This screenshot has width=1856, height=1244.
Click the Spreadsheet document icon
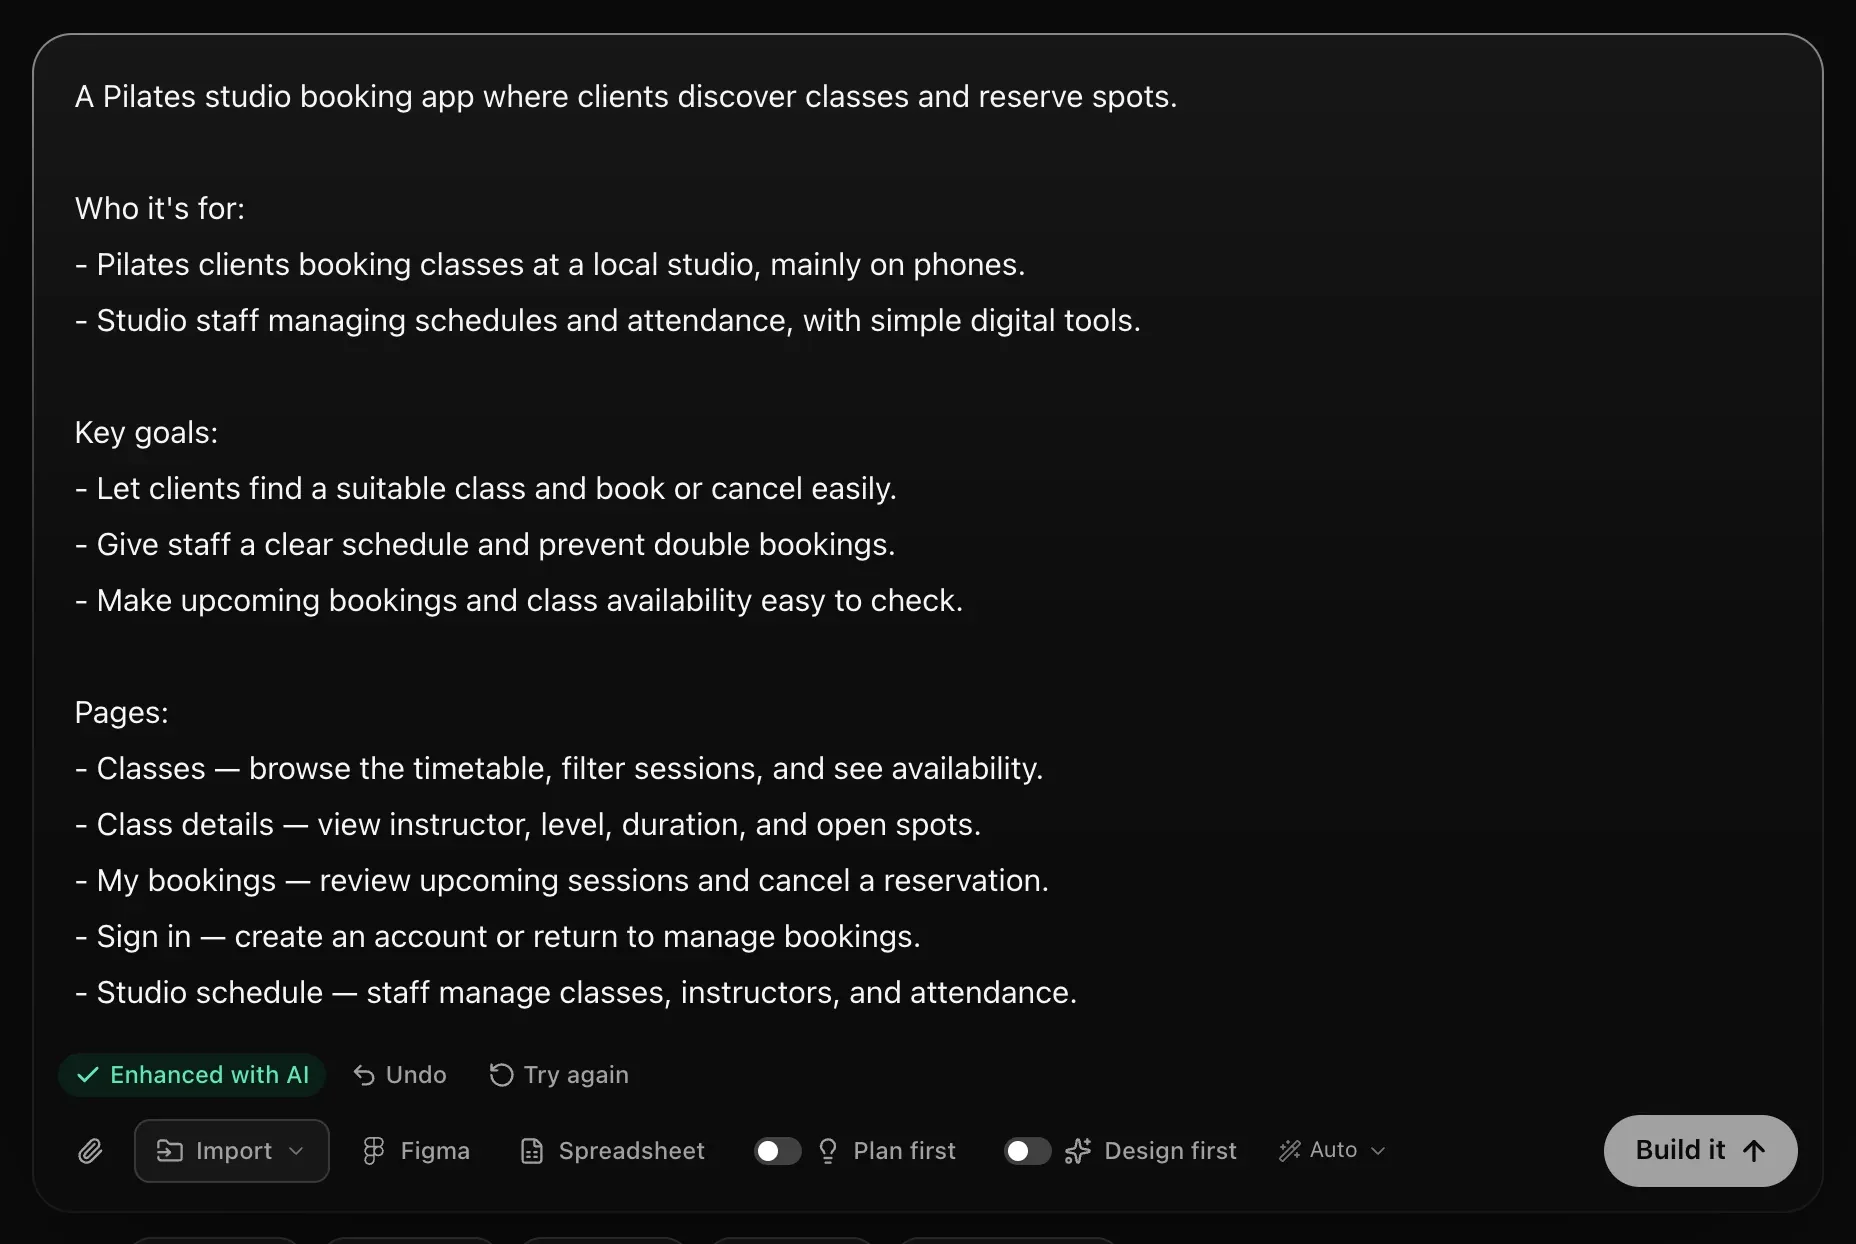[532, 1151]
